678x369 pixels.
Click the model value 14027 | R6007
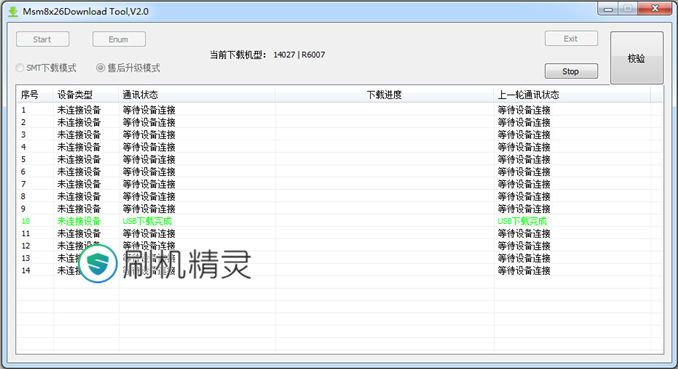(x=299, y=55)
